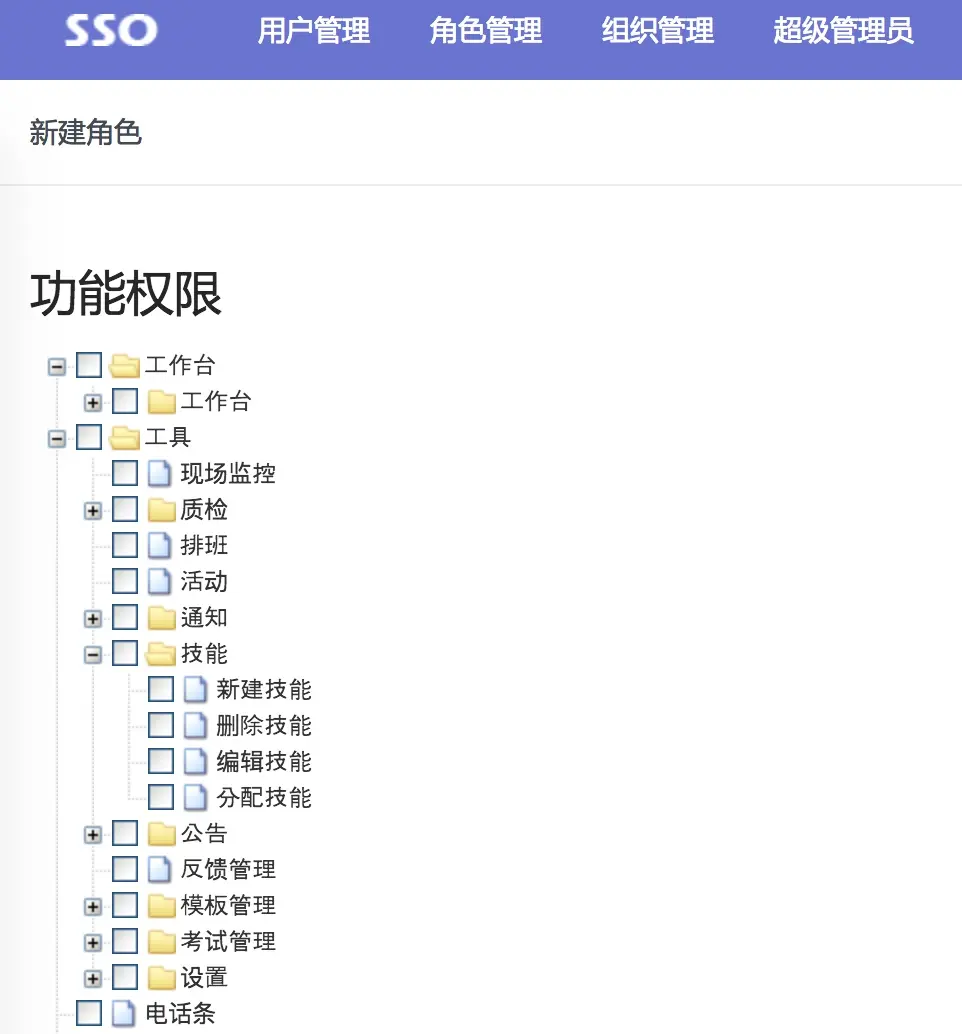Expand the nested 工作台 subfolder
962x1034 pixels.
click(x=93, y=402)
